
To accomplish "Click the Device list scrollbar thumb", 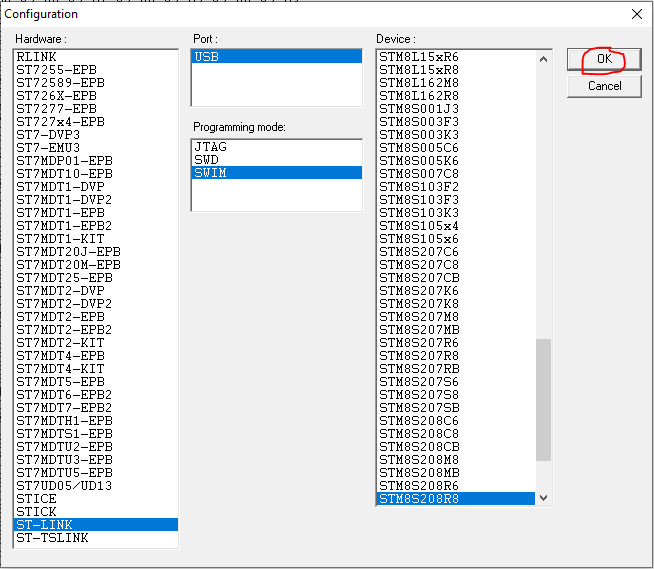I will coord(543,400).
